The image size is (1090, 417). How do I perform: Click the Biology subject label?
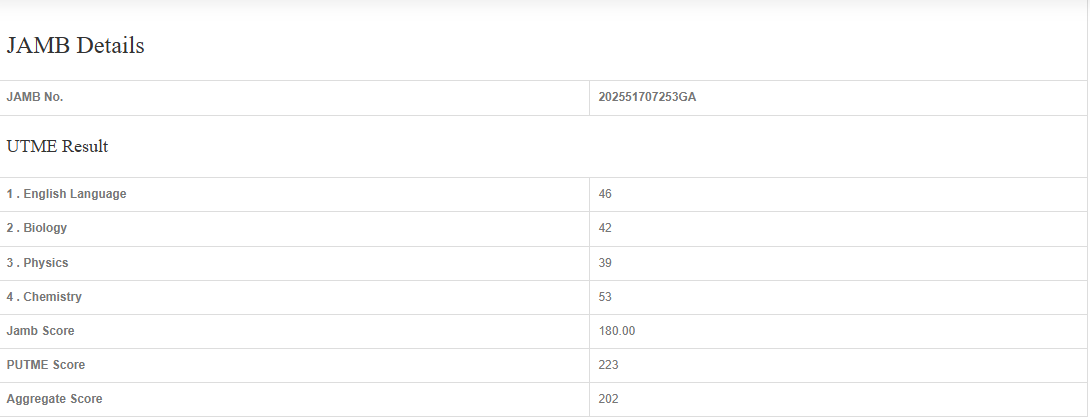(x=45, y=228)
